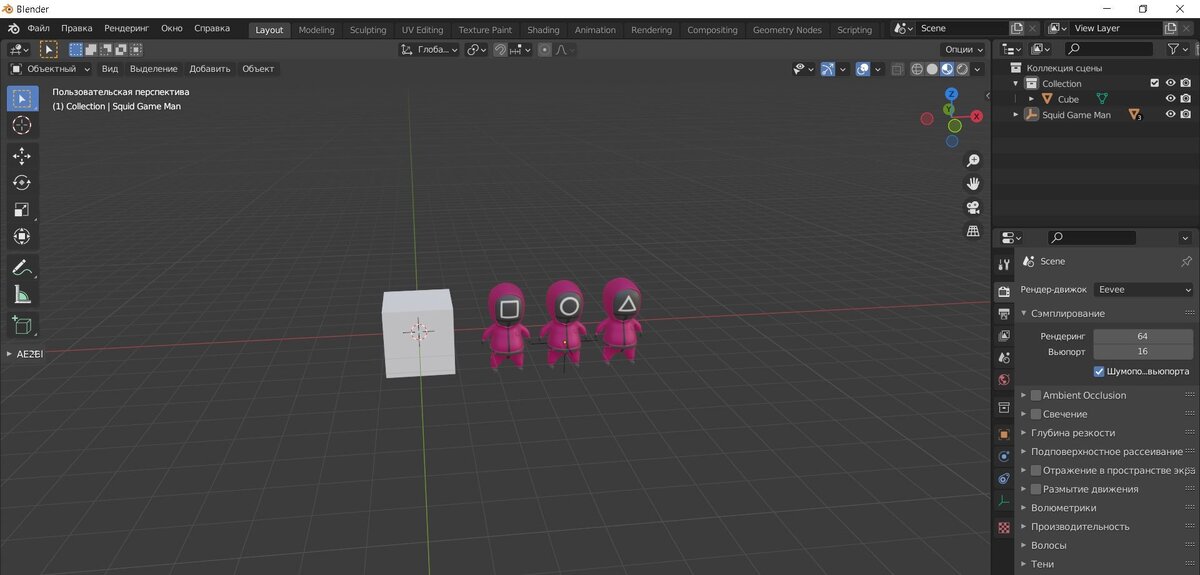Expand Squid Game Man in the outliner
Viewport: 1200px width, 575px height.
pyautogui.click(x=1016, y=114)
